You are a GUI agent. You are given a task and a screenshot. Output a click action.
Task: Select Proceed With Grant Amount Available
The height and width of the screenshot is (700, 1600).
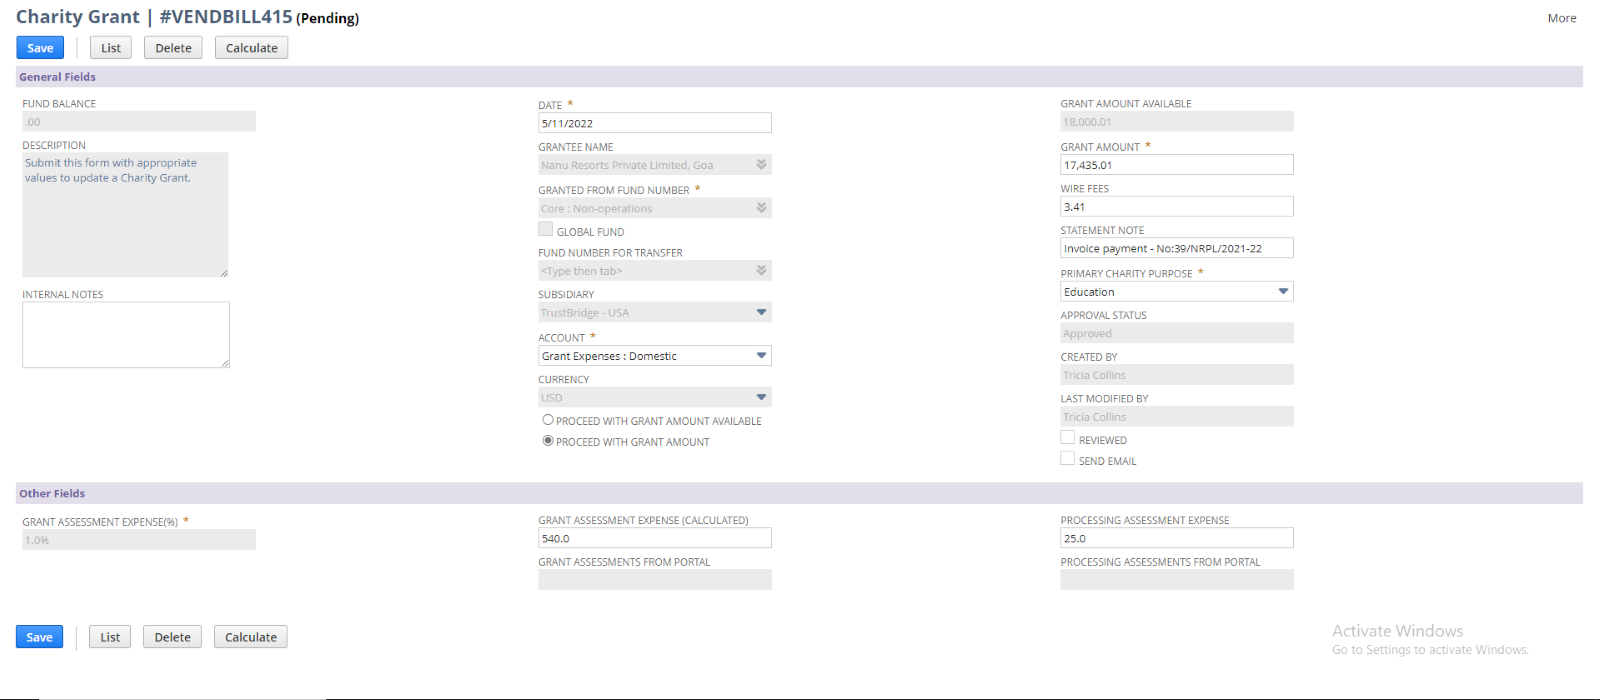[548, 420]
